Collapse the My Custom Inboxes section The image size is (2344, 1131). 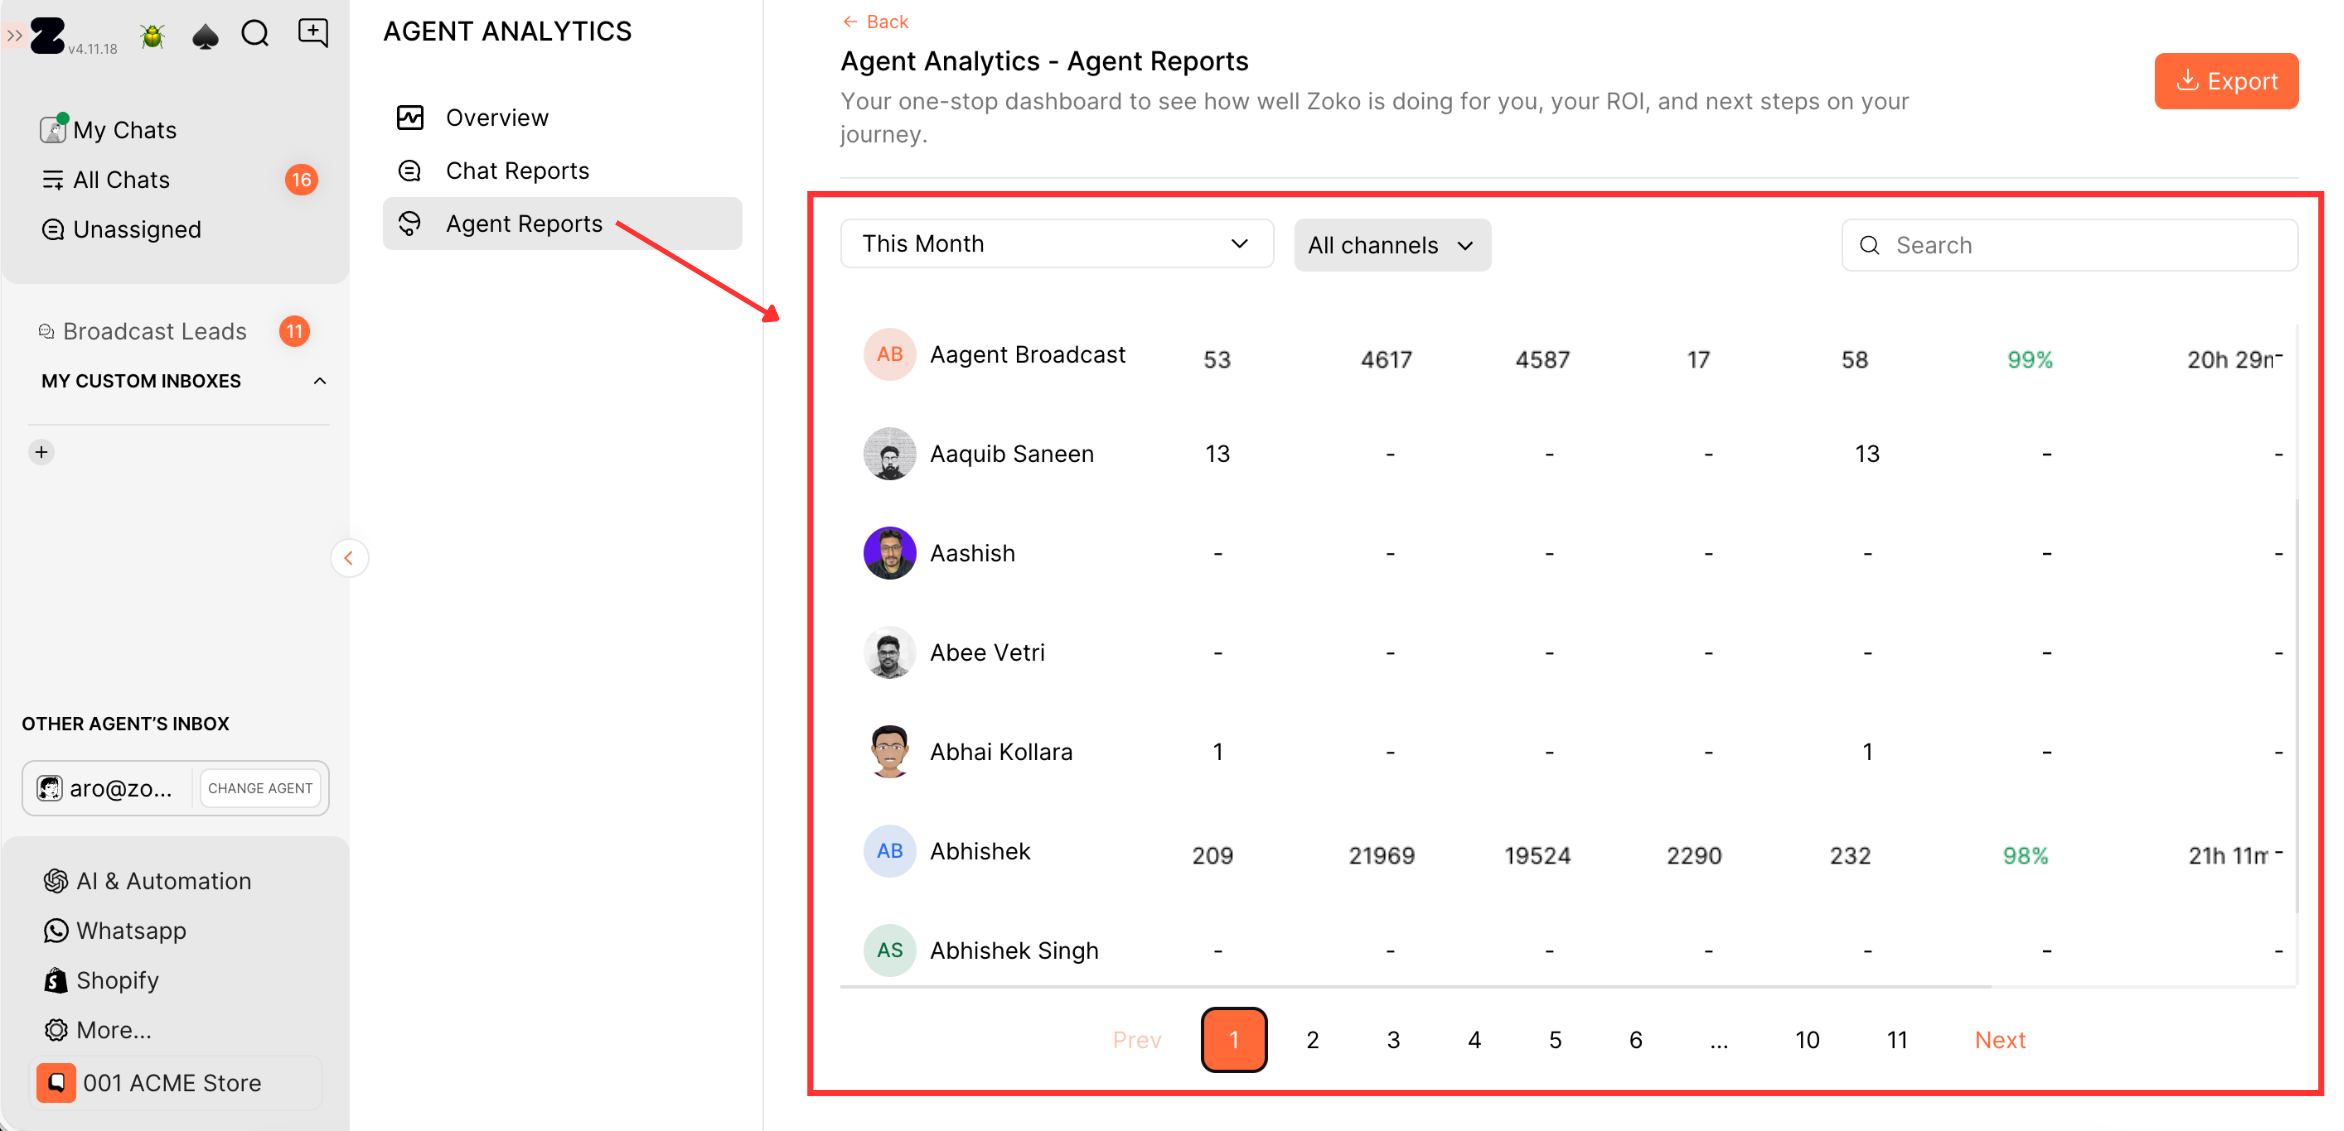coord(320,381)
